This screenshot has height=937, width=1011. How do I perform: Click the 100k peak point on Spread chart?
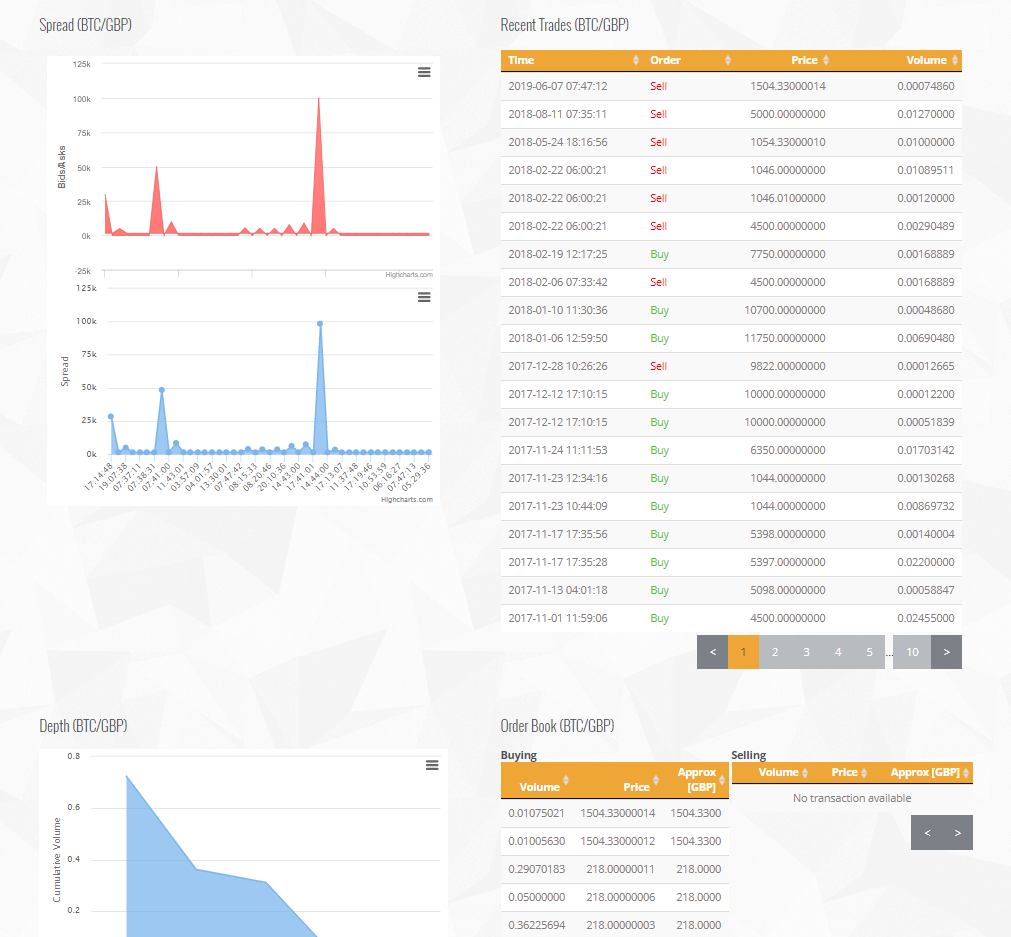(320, 324)
